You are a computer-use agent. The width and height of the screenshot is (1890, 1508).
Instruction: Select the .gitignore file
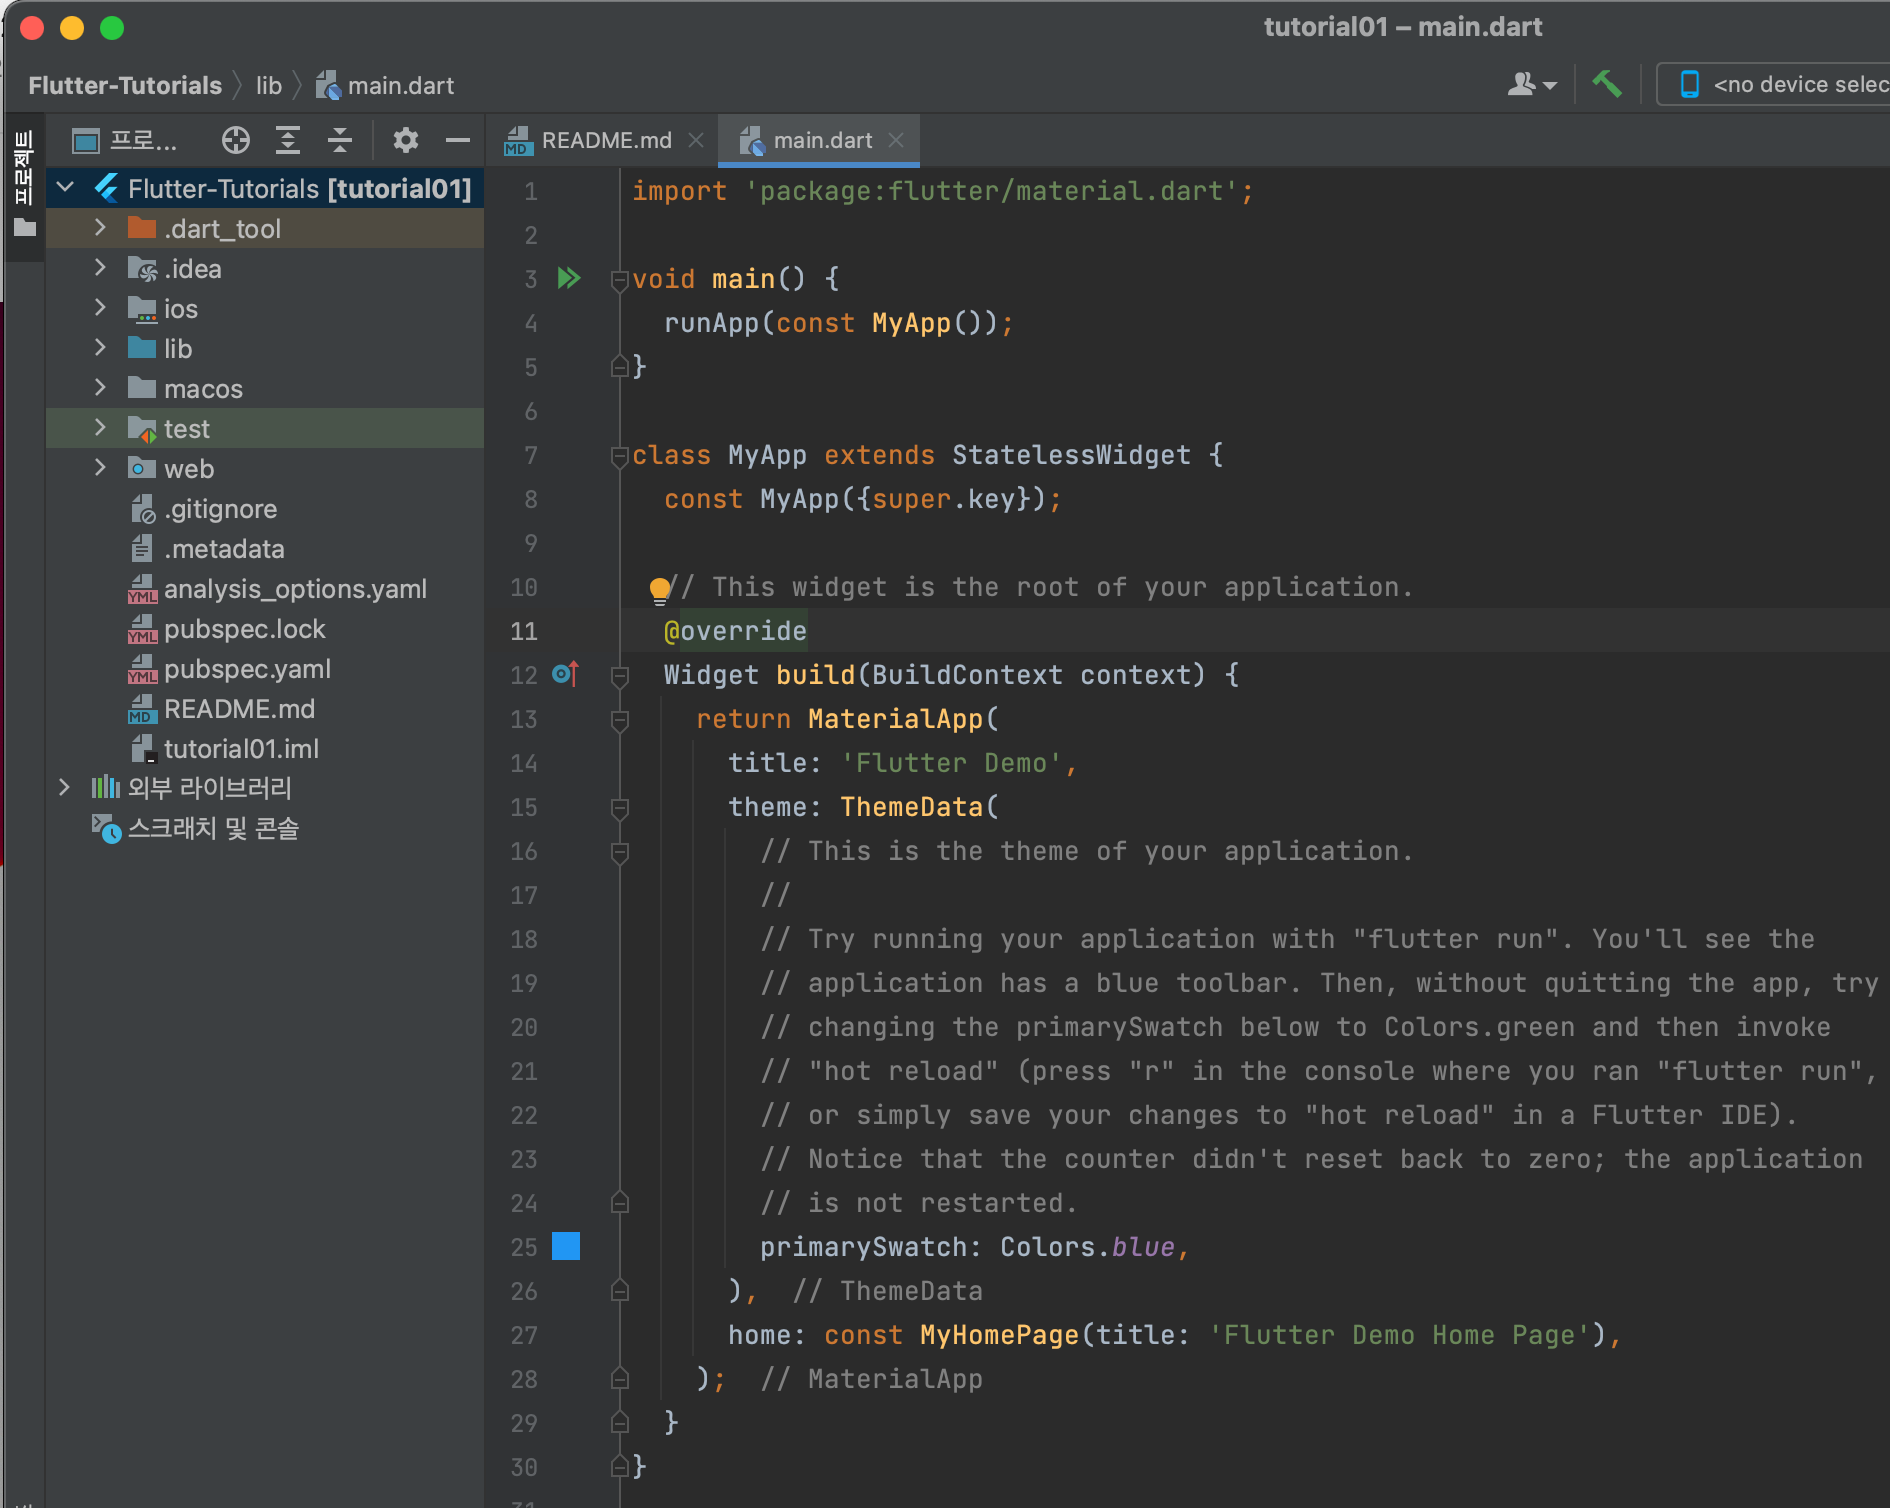[265, 509]
